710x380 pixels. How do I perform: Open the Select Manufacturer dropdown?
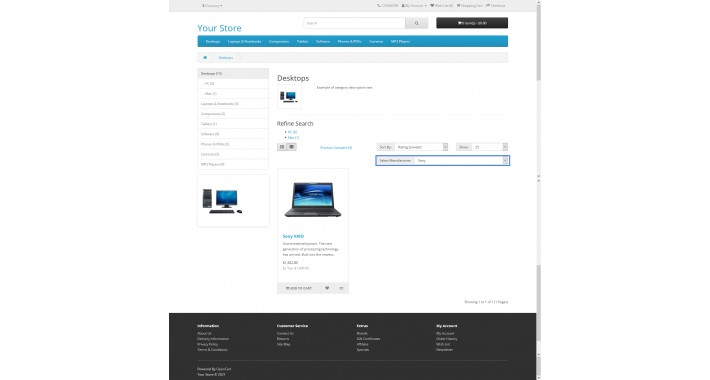(461, 160)
